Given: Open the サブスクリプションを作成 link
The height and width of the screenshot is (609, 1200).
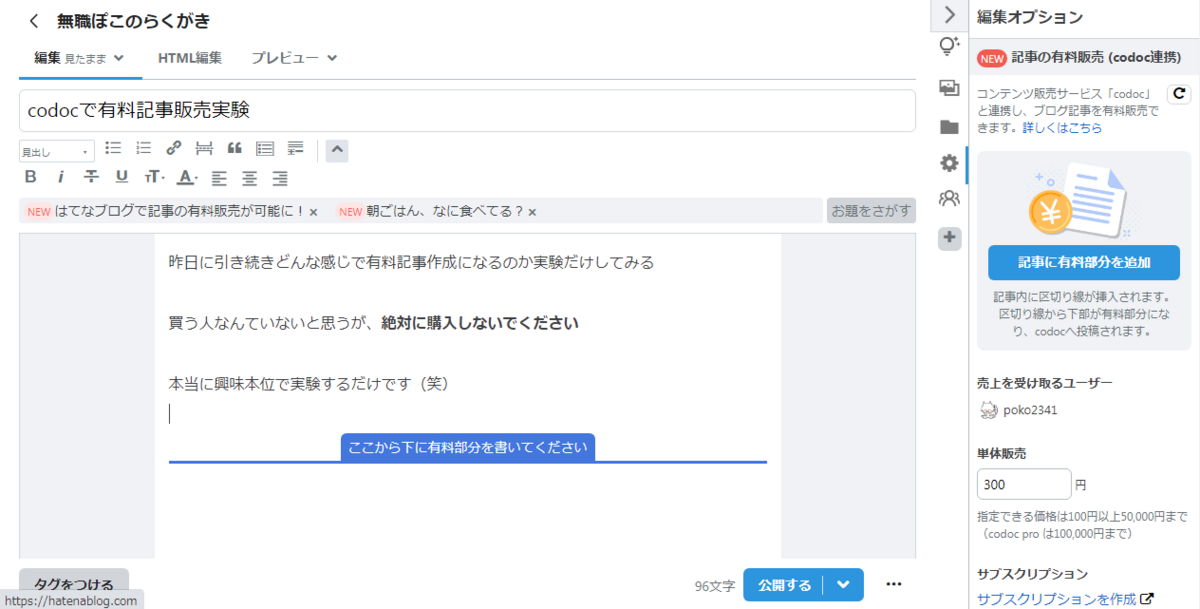Looking at the screenshot, I should [1065, 599].
